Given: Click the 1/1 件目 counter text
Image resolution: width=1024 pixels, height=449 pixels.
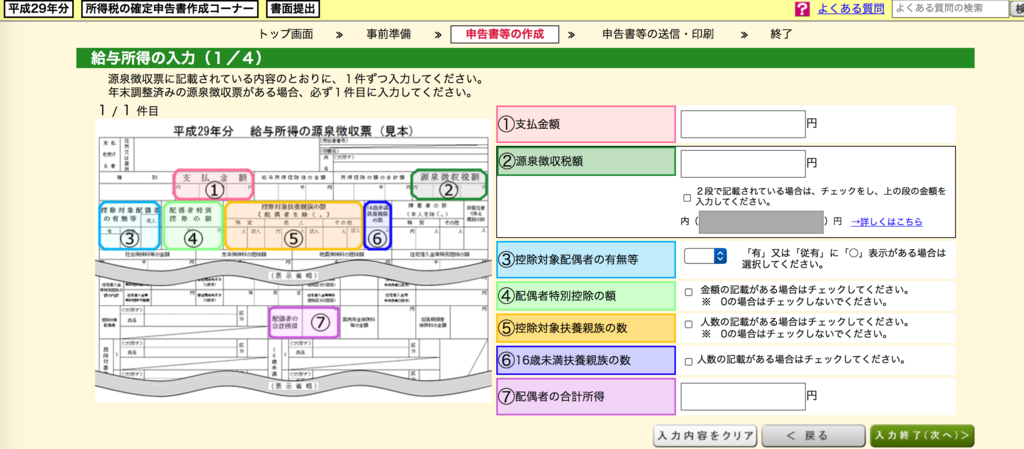Looking at the screenshot, I should pyautogui.click(x=129, y=111).
